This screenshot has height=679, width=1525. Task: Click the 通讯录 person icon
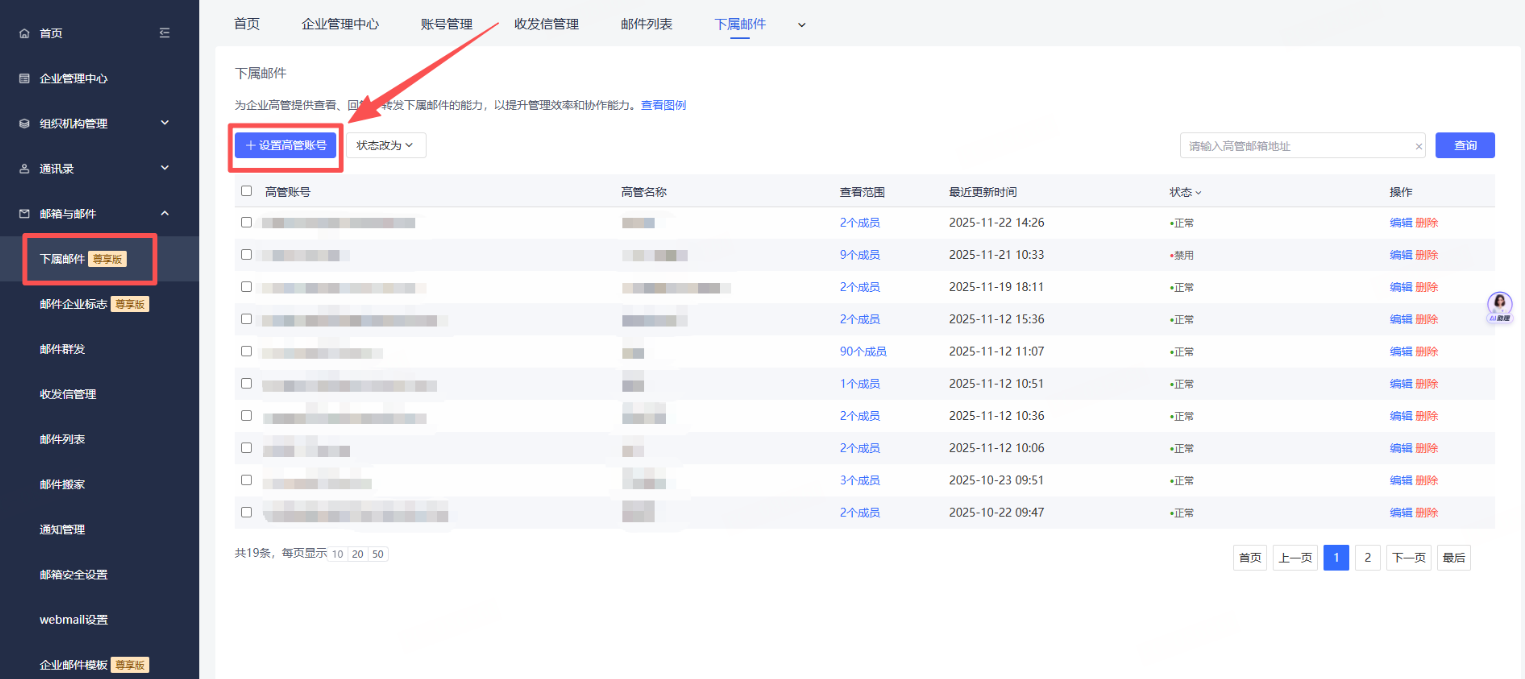[x=25, y=168]
